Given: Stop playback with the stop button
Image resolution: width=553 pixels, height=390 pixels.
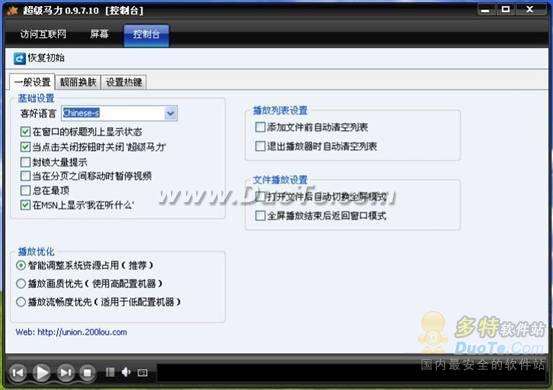Looking at the screenshot, I should tap(87, 373).
